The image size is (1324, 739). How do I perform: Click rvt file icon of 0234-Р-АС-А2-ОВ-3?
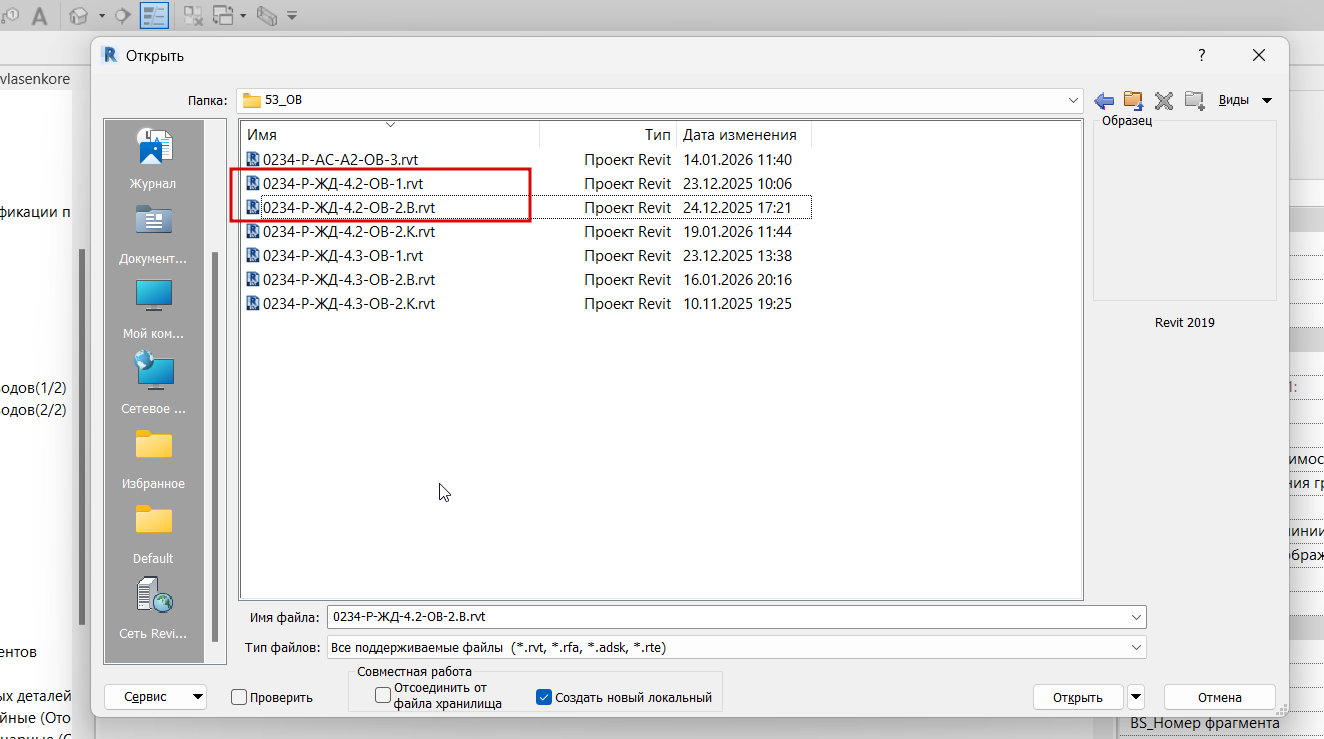click(253, 159)
